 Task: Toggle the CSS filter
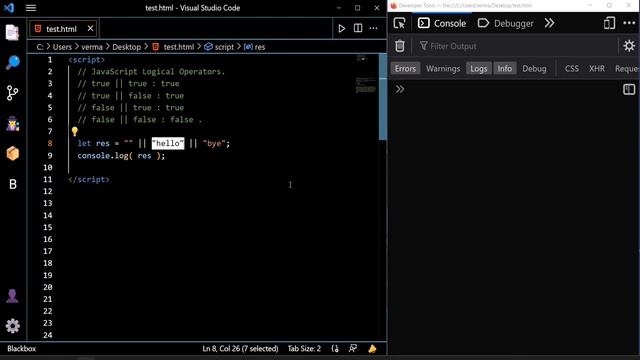pyautogui.click(x=571, y=69)
